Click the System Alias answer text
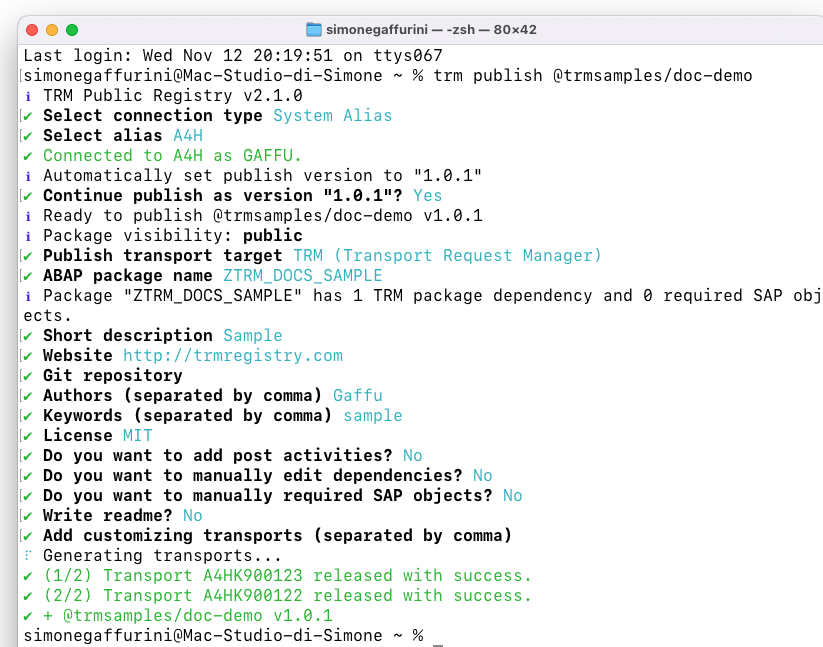The image size is (823, 647). point(333,115)
